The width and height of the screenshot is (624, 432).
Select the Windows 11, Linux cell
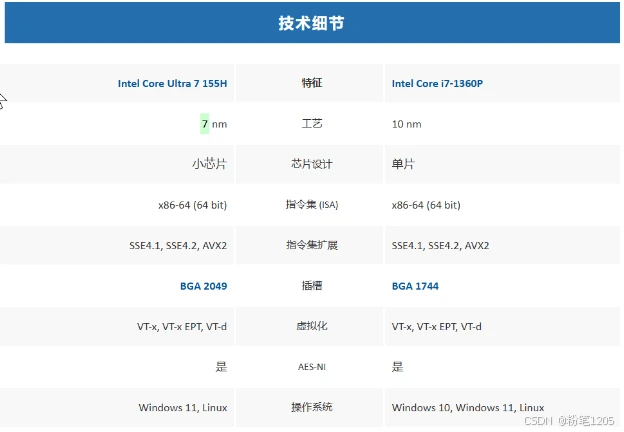coord(183,408)
